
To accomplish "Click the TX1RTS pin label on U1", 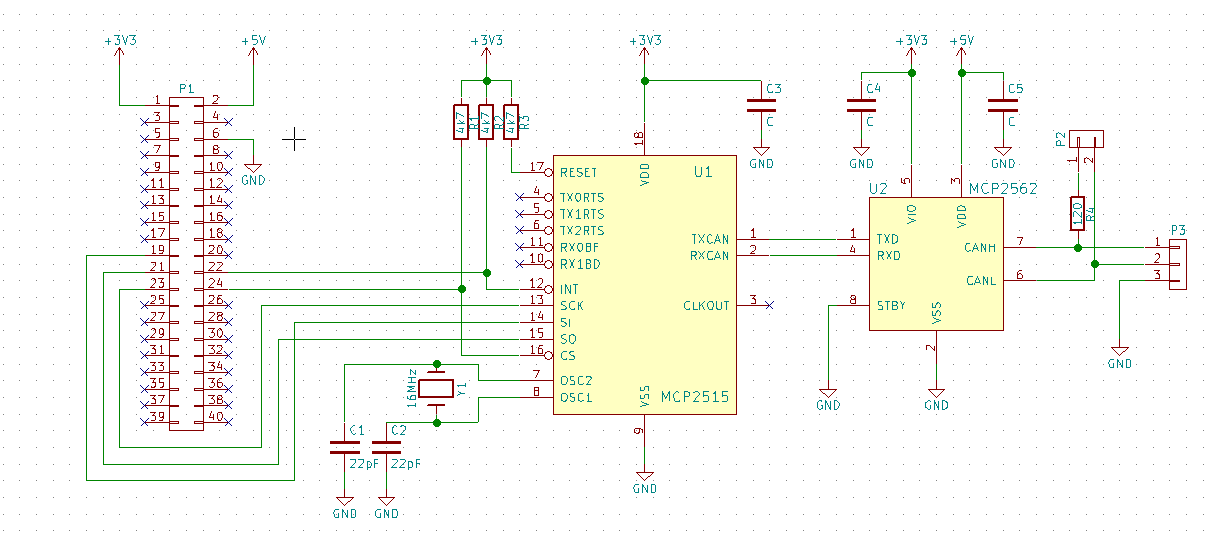I will tap(582, 214).
